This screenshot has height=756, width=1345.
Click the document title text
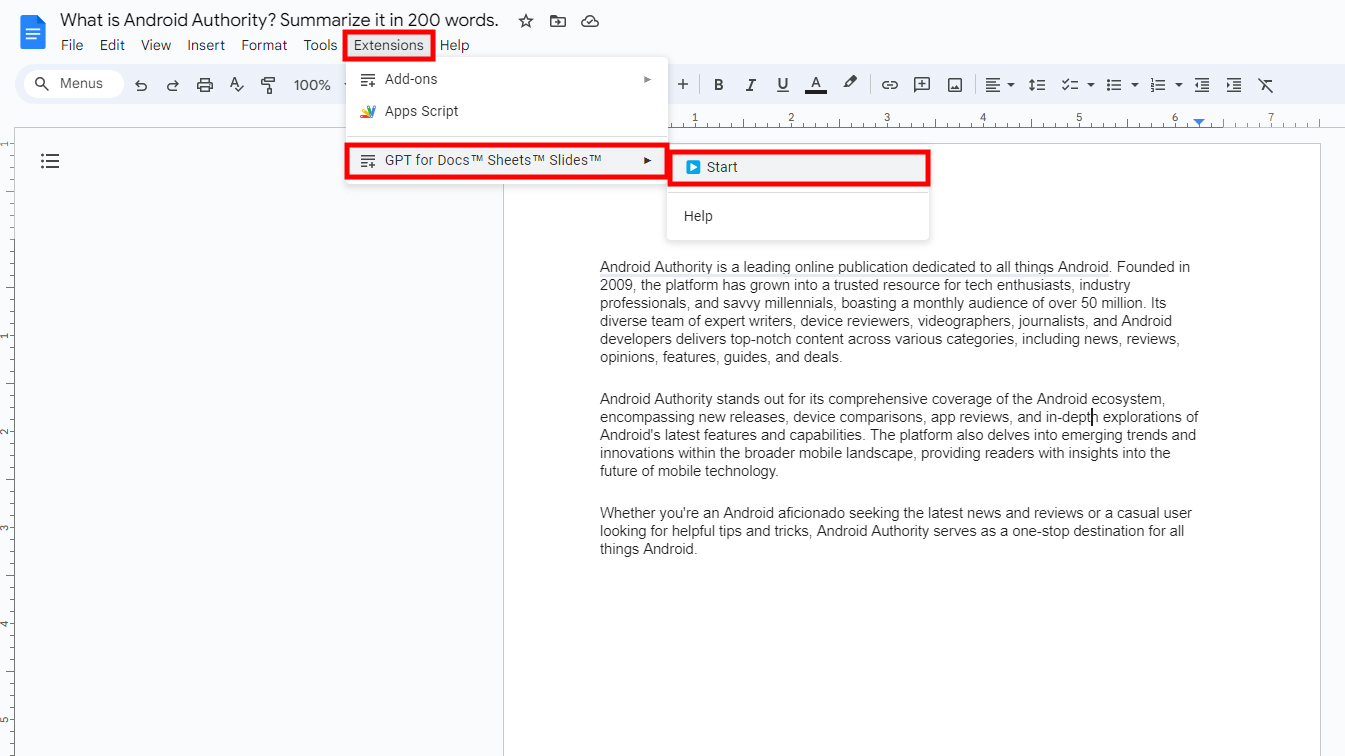(279, 20)
